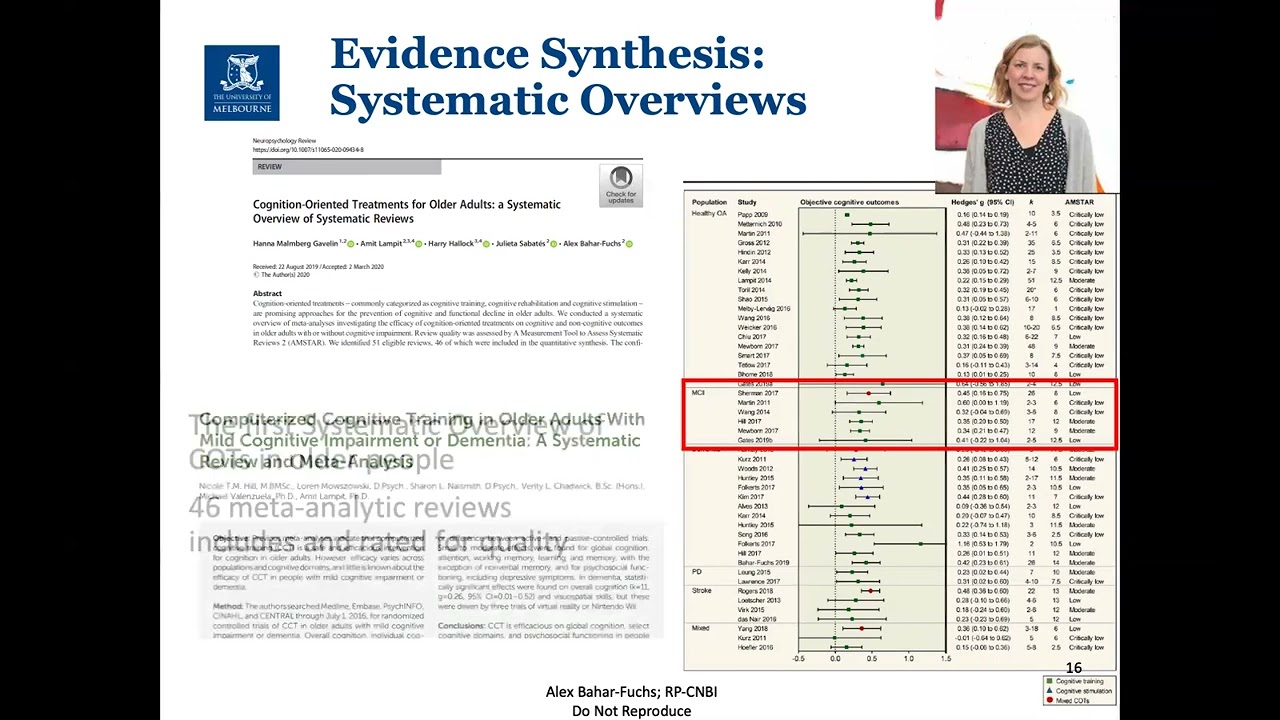Open the doi.org article link
1280x720 pixels.
point(308,150)
